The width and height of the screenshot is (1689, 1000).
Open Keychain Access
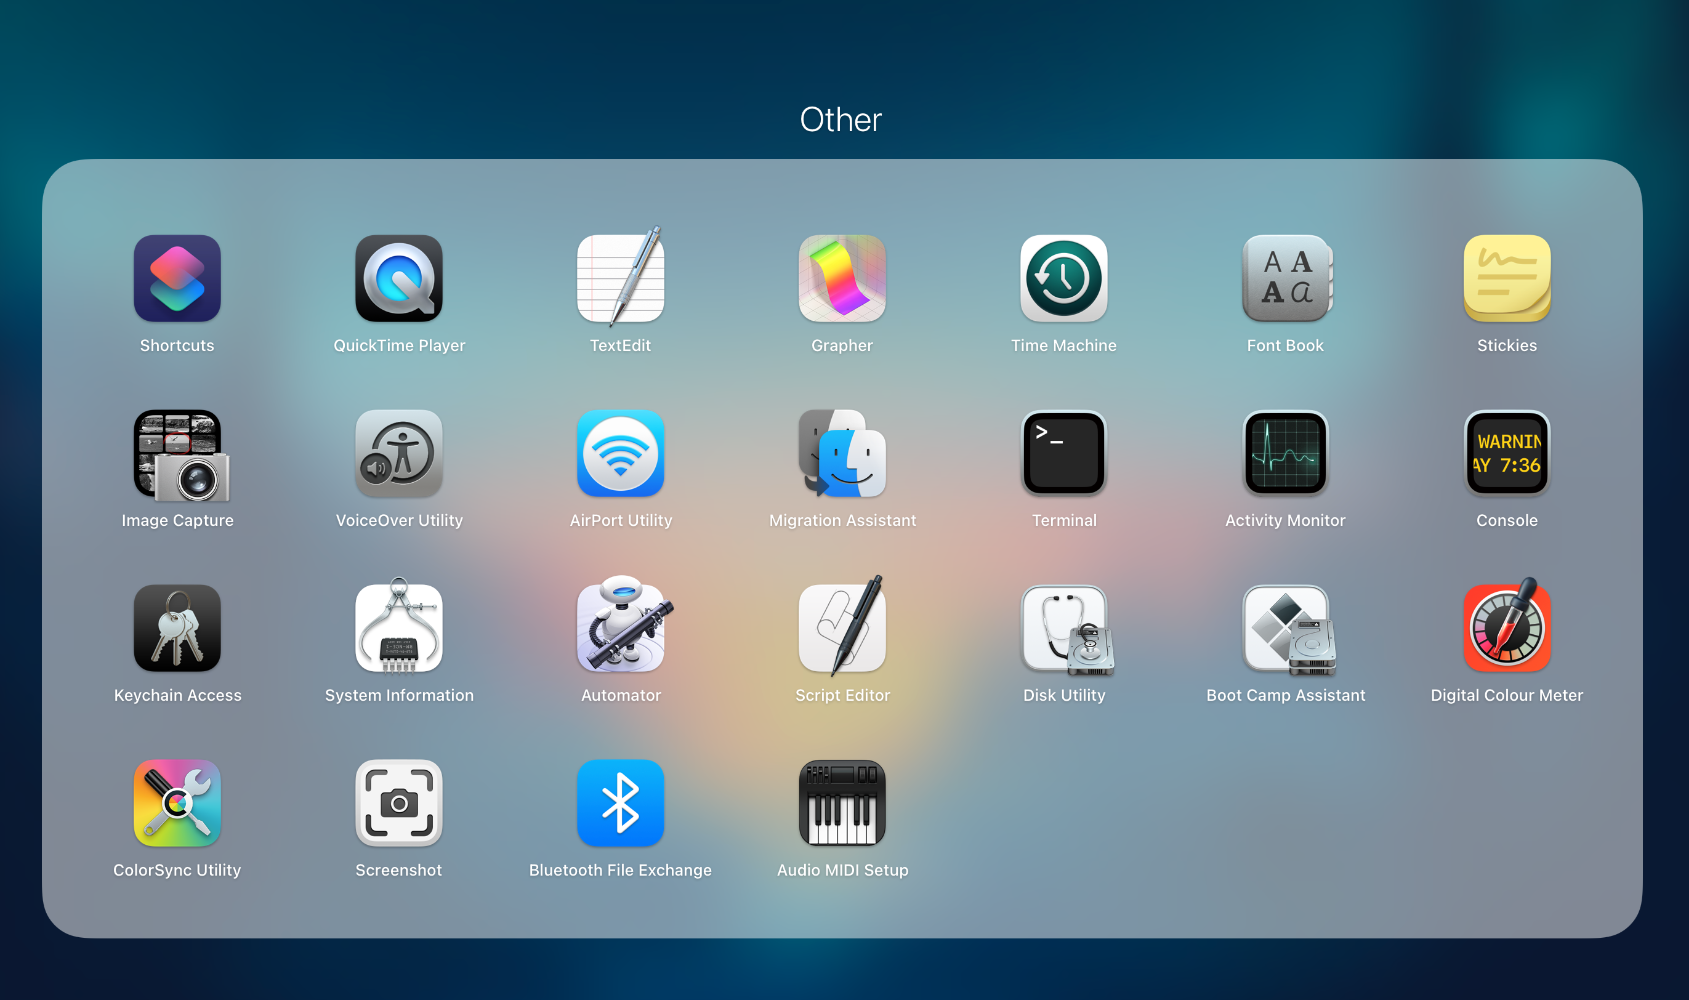177,629
